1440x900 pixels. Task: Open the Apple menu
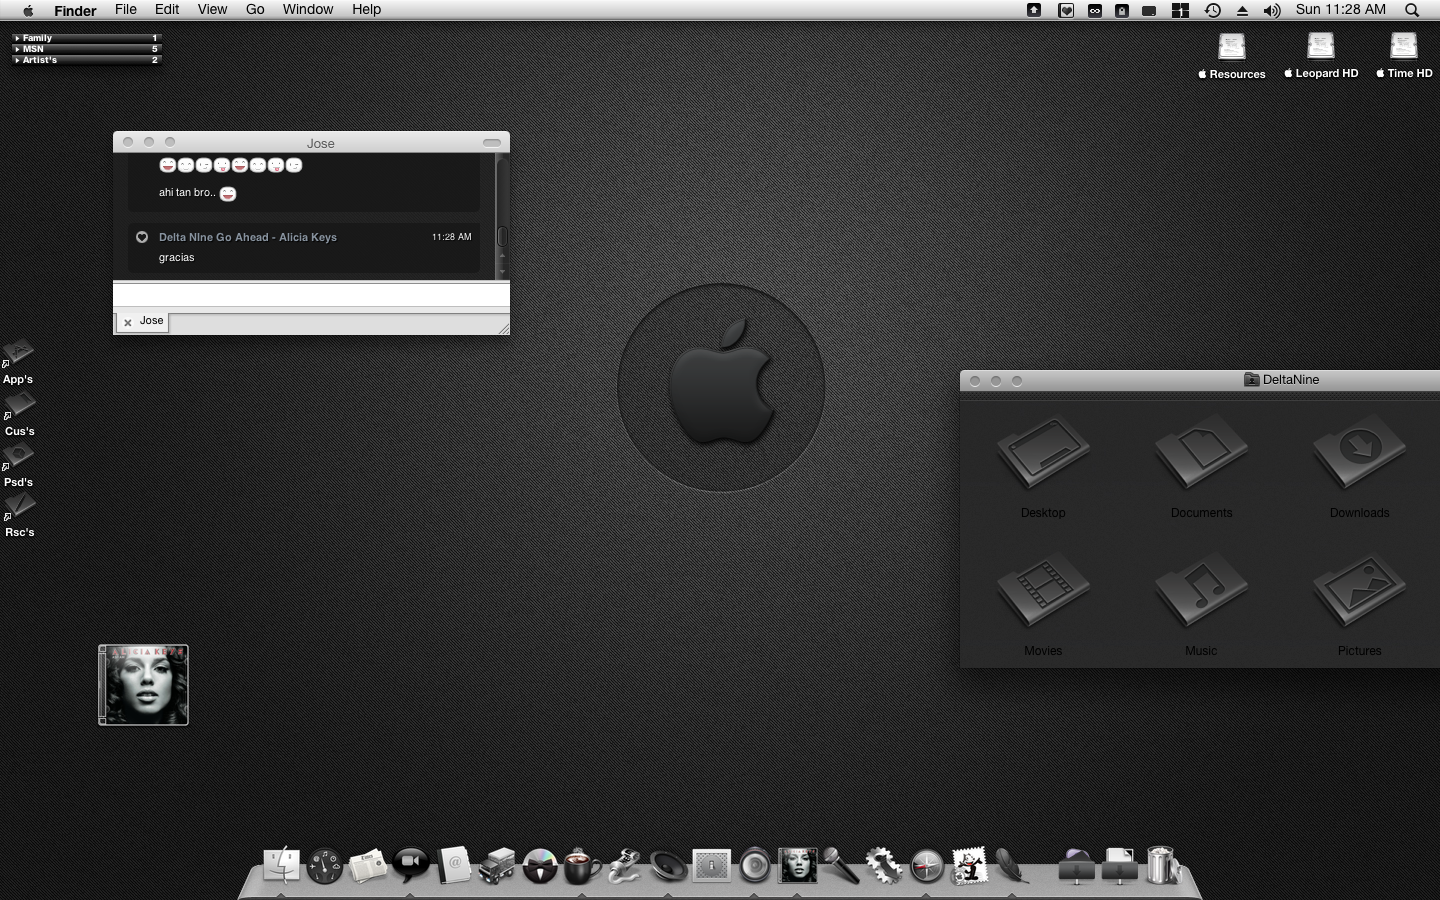click(x=28, y=10)
